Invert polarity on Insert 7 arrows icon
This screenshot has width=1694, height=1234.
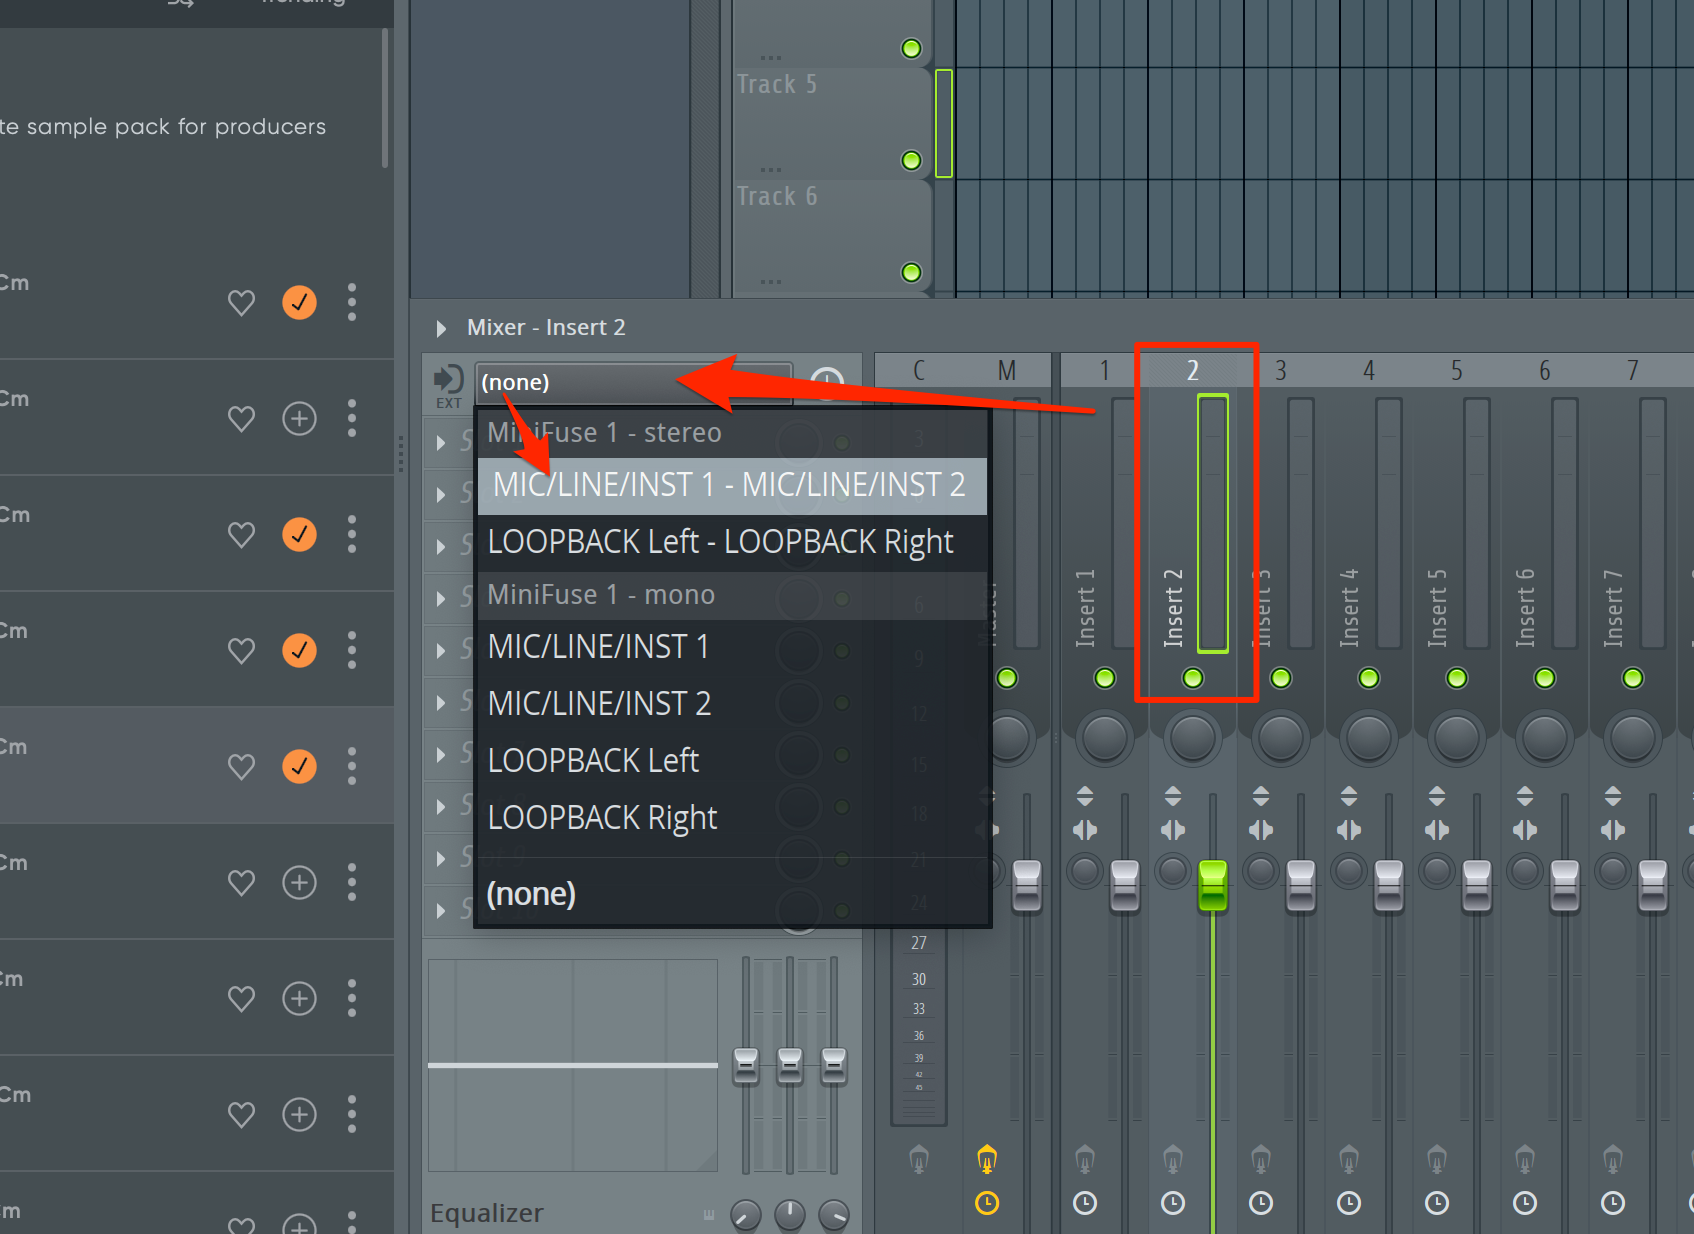[1613, 796]
